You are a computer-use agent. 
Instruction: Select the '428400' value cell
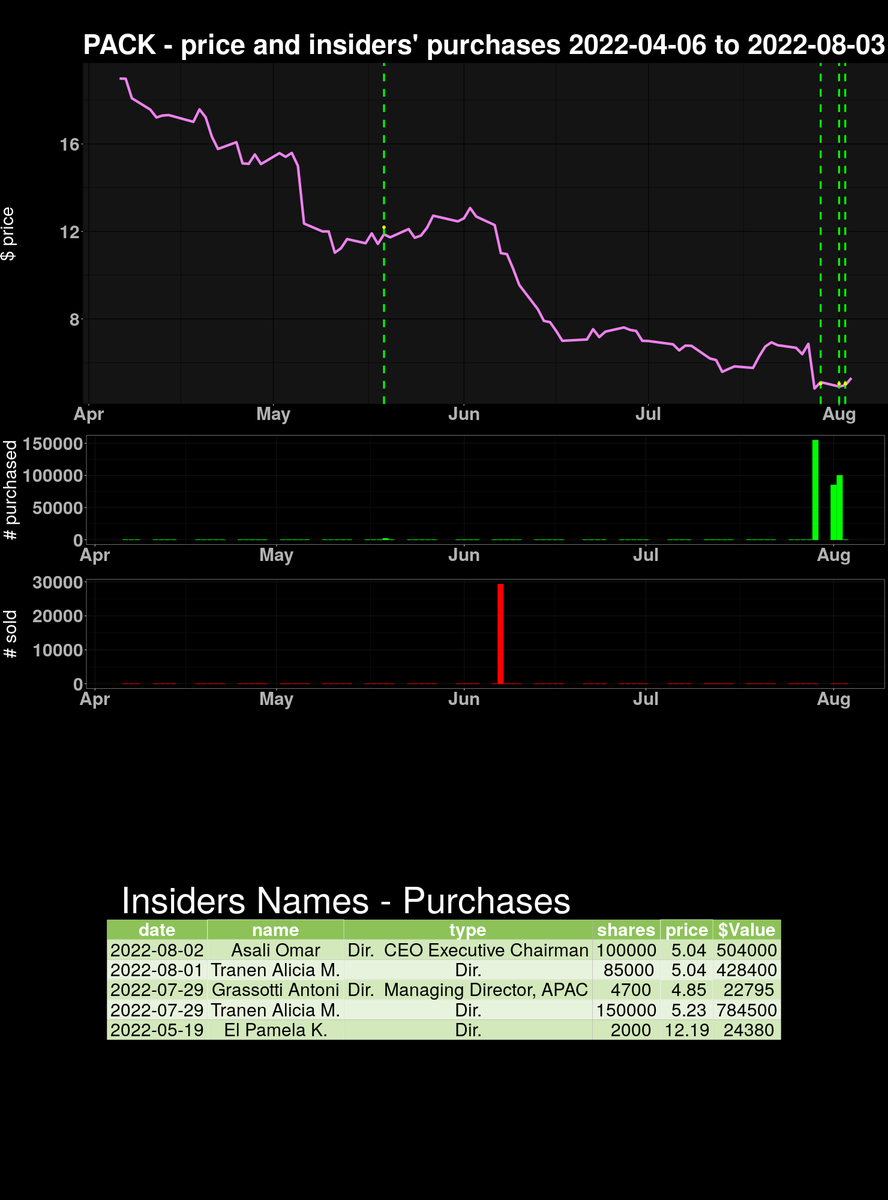tap(746, 970)
